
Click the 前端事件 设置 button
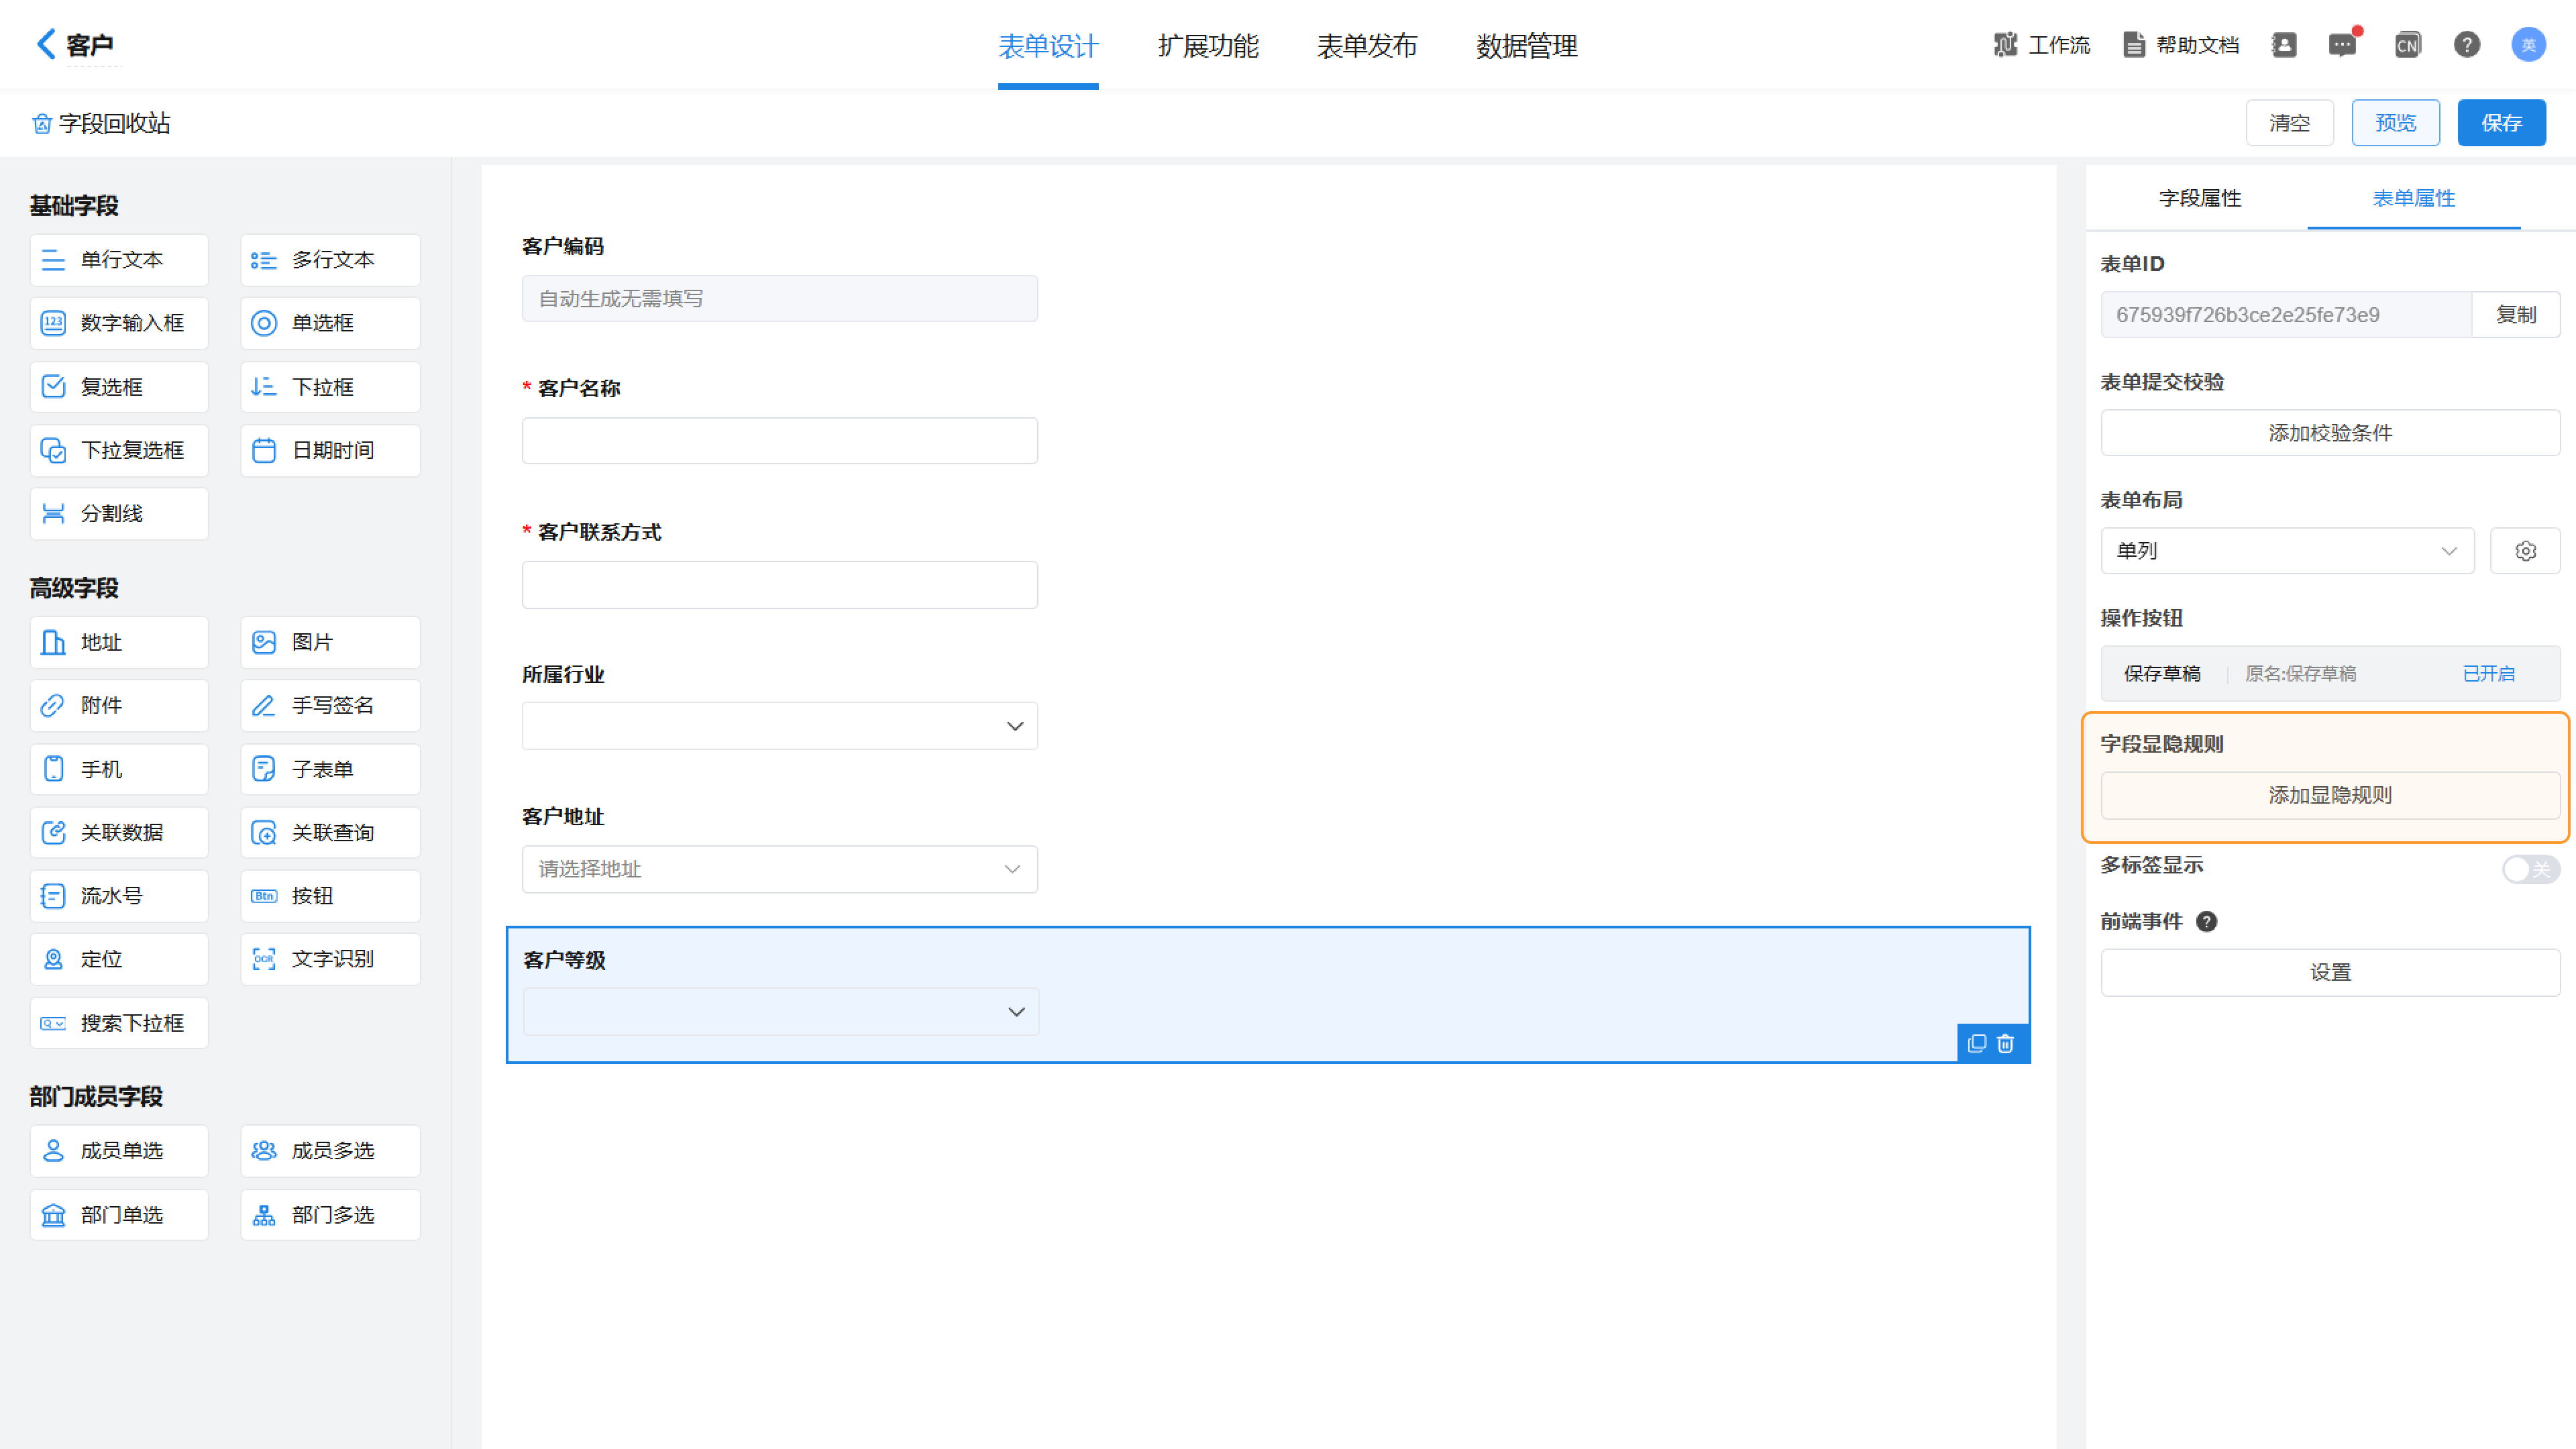[2330, 973]
